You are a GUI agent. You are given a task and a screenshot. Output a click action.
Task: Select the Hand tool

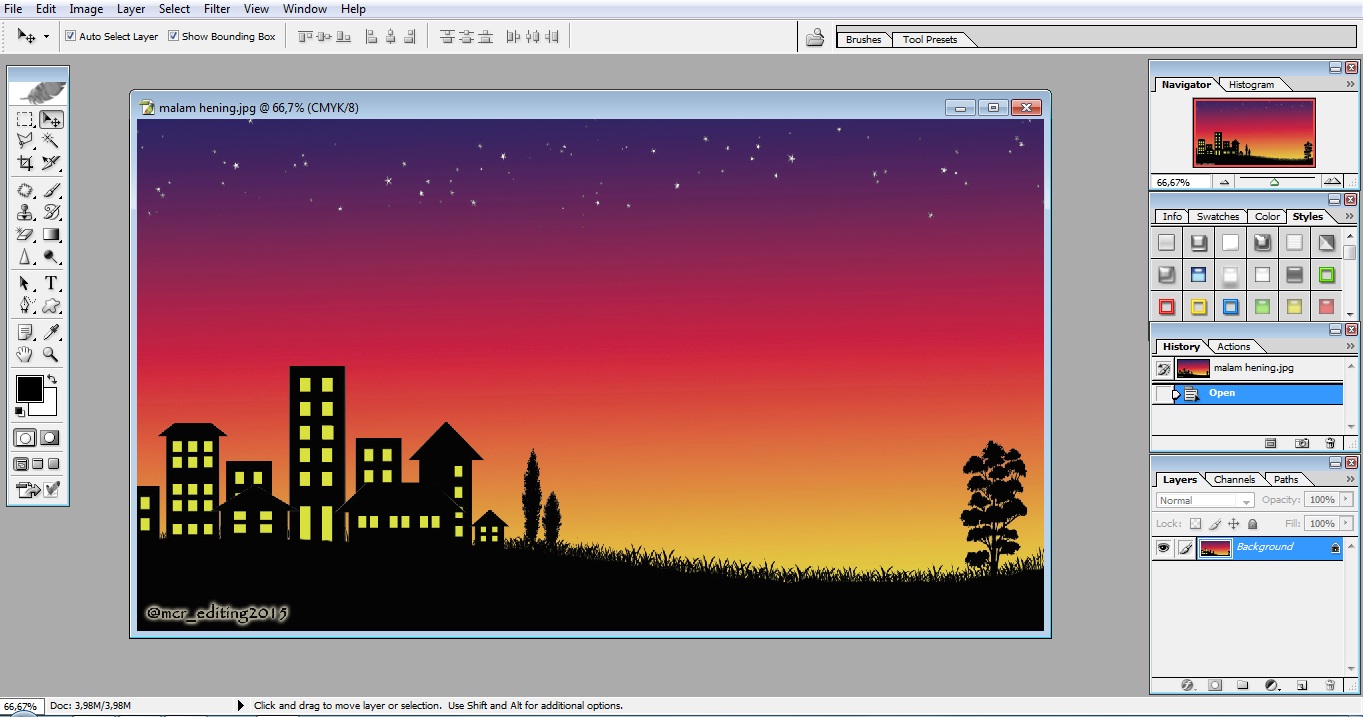click(25, 354)
